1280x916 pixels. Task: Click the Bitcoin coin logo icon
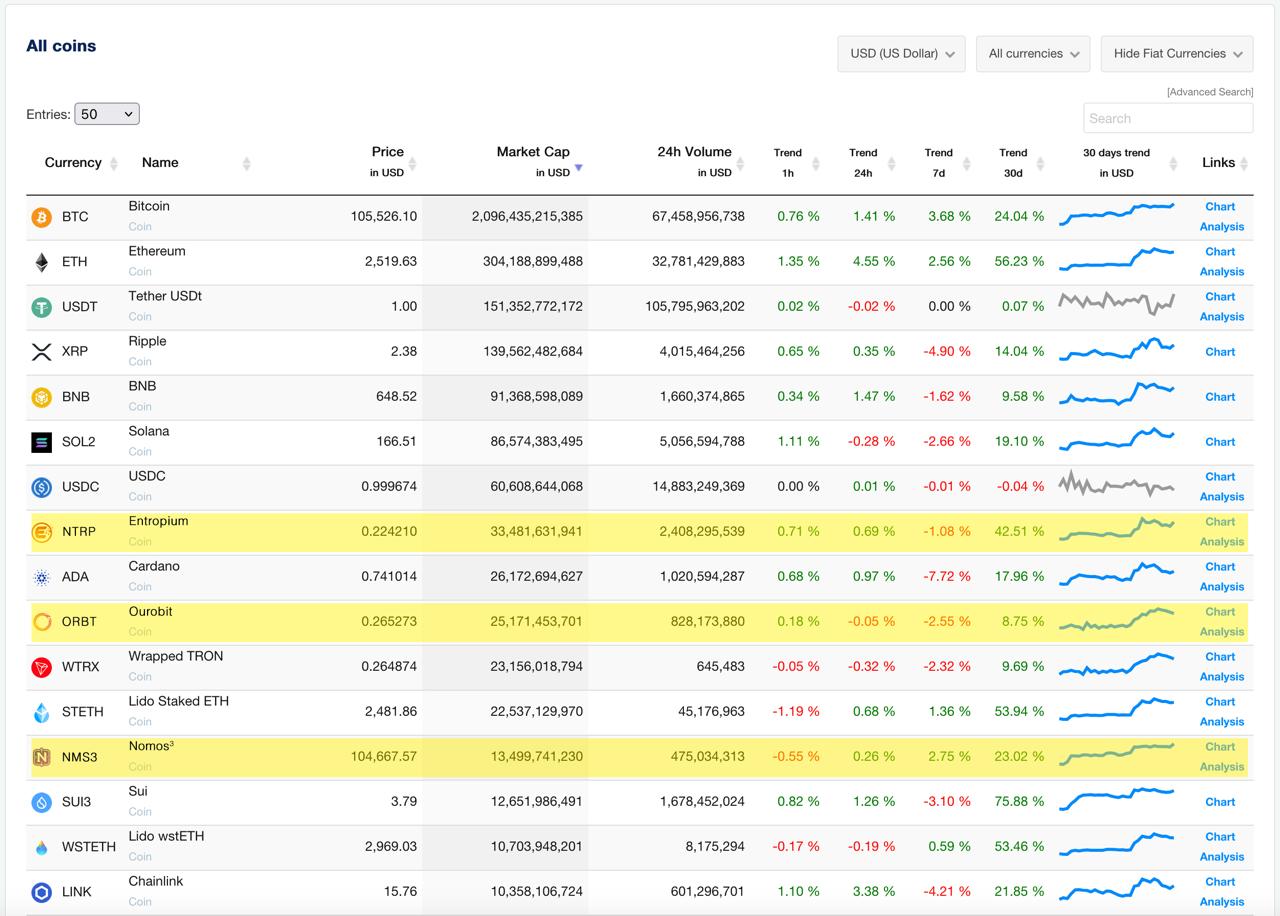[x=41, y=217]
